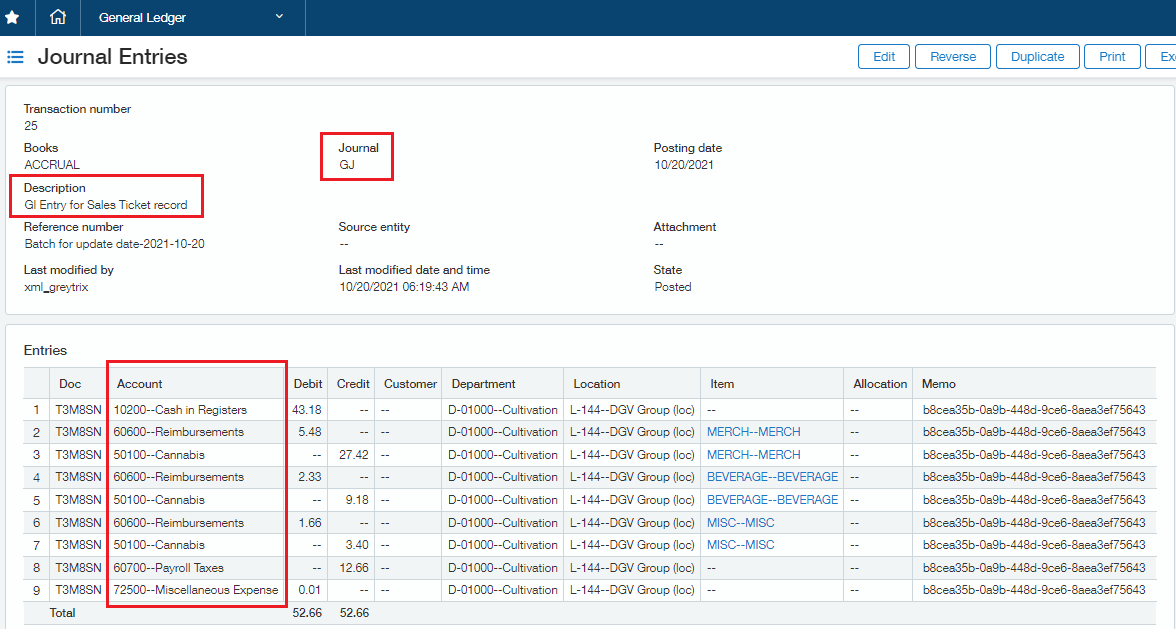Image resolution: width=1176 pixels, height=629 pixels.
Task: Select the 10200--Cash in Registers account cell
Action: pos(180,410)
